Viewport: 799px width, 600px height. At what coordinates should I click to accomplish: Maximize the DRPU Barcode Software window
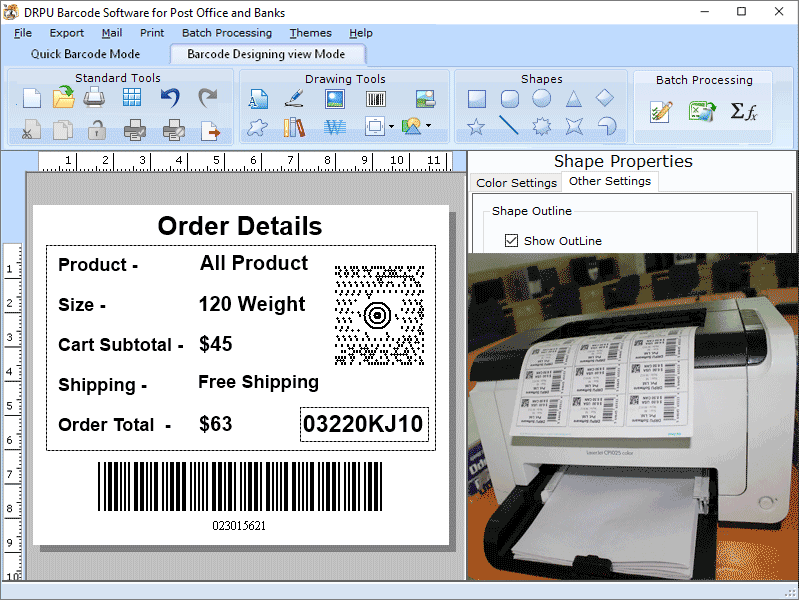point(741,11)
